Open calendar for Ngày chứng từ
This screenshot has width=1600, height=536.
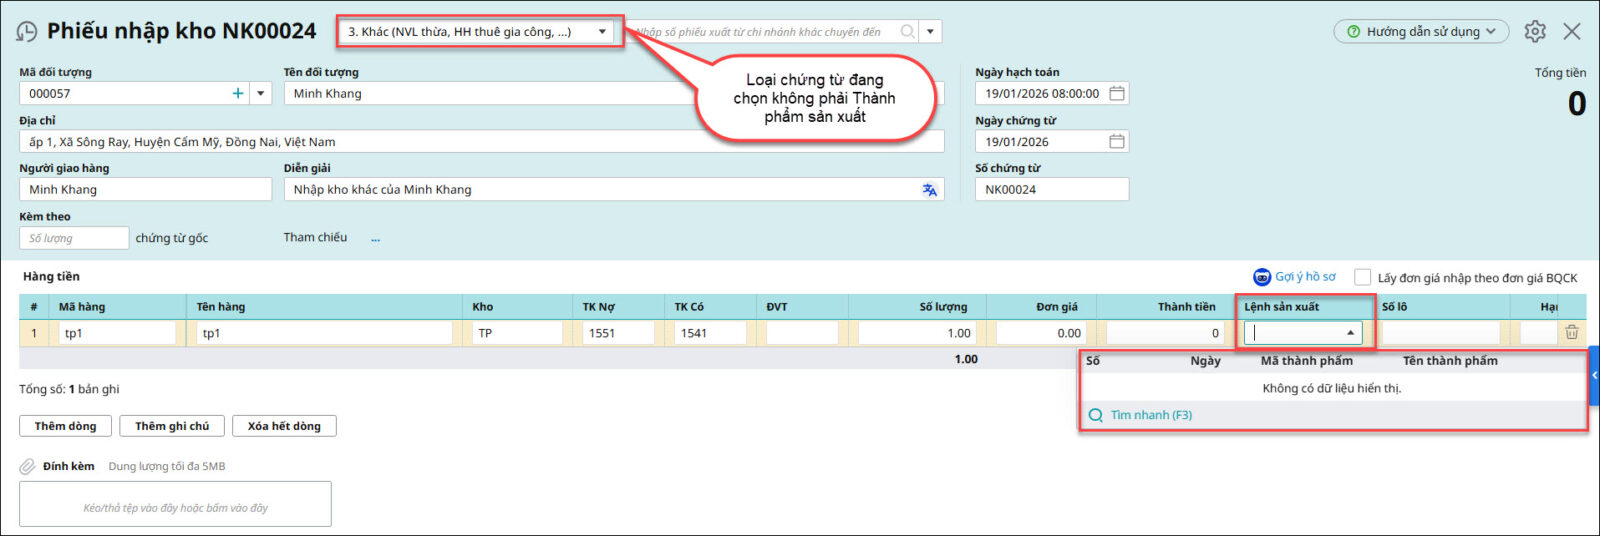click(1117, 142)
